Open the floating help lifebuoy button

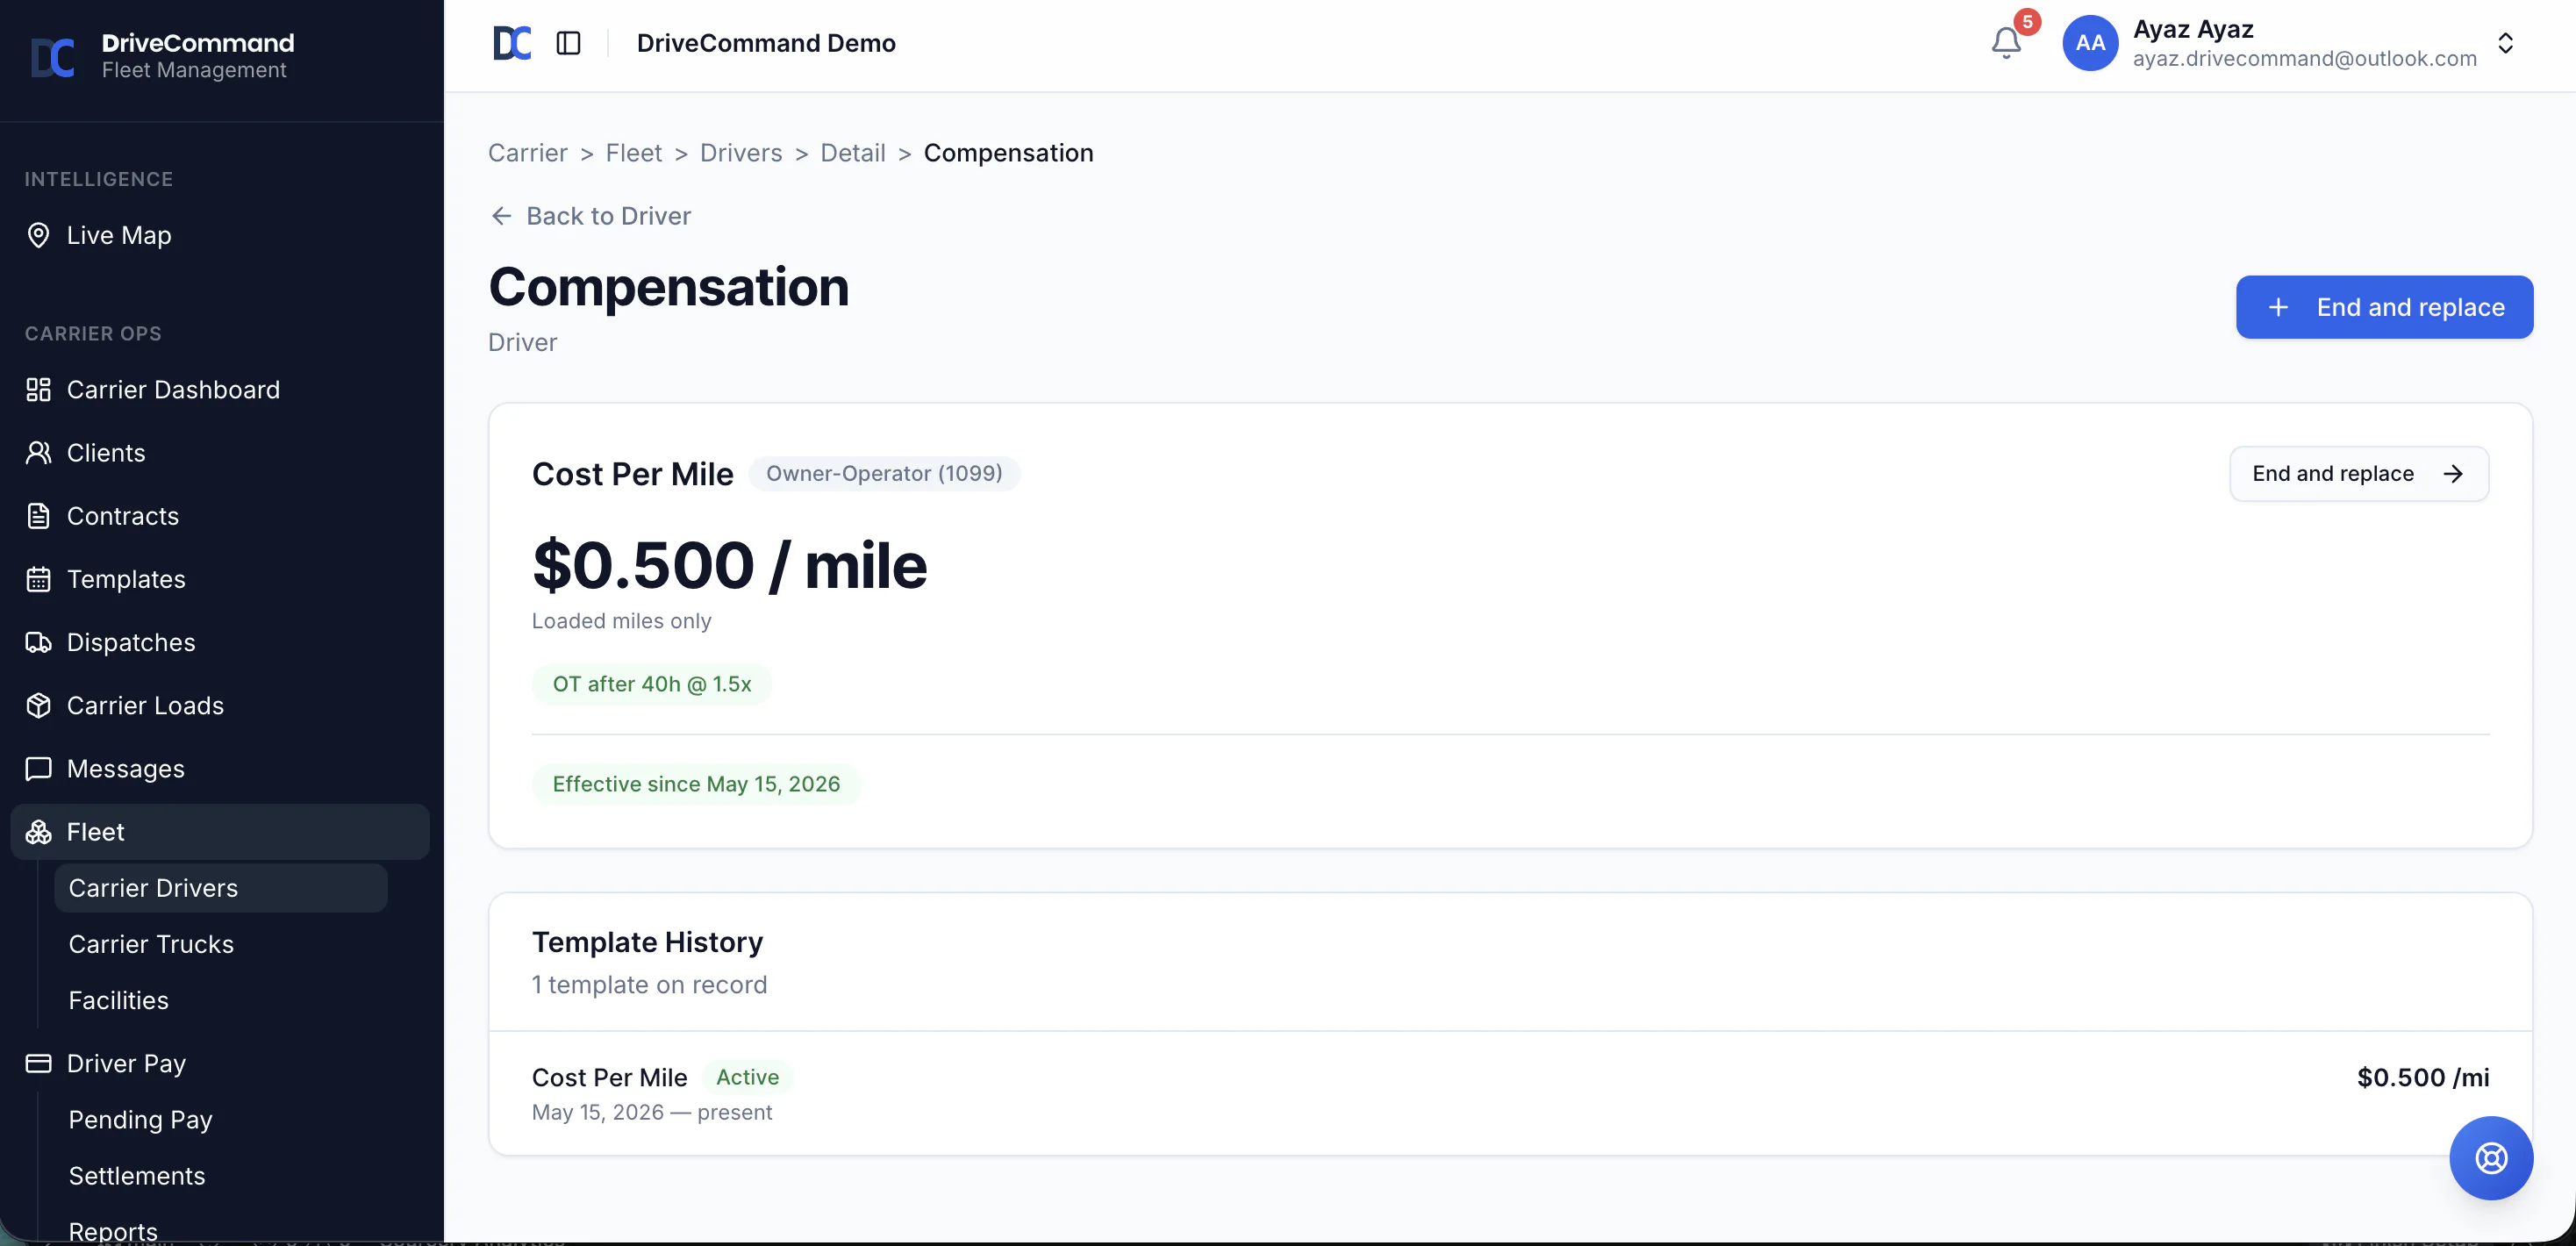(2490, 1158)
